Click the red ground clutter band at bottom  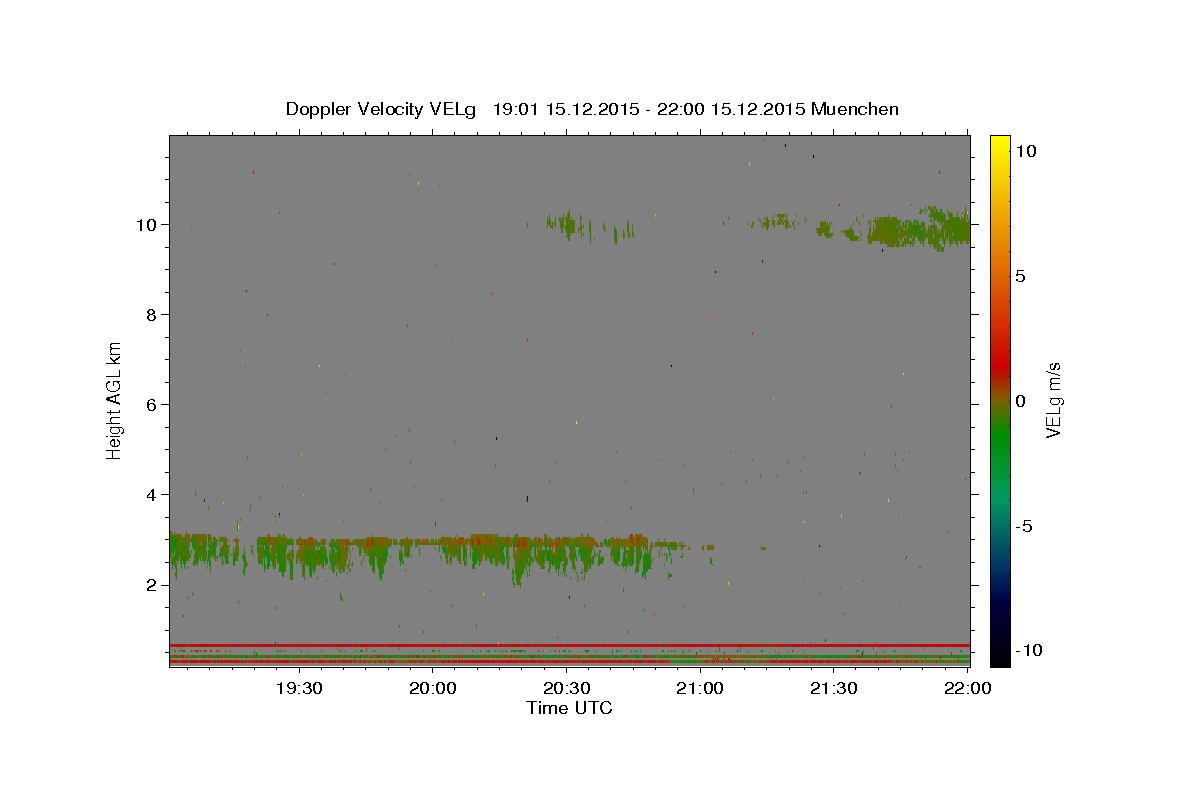[569, 645]
